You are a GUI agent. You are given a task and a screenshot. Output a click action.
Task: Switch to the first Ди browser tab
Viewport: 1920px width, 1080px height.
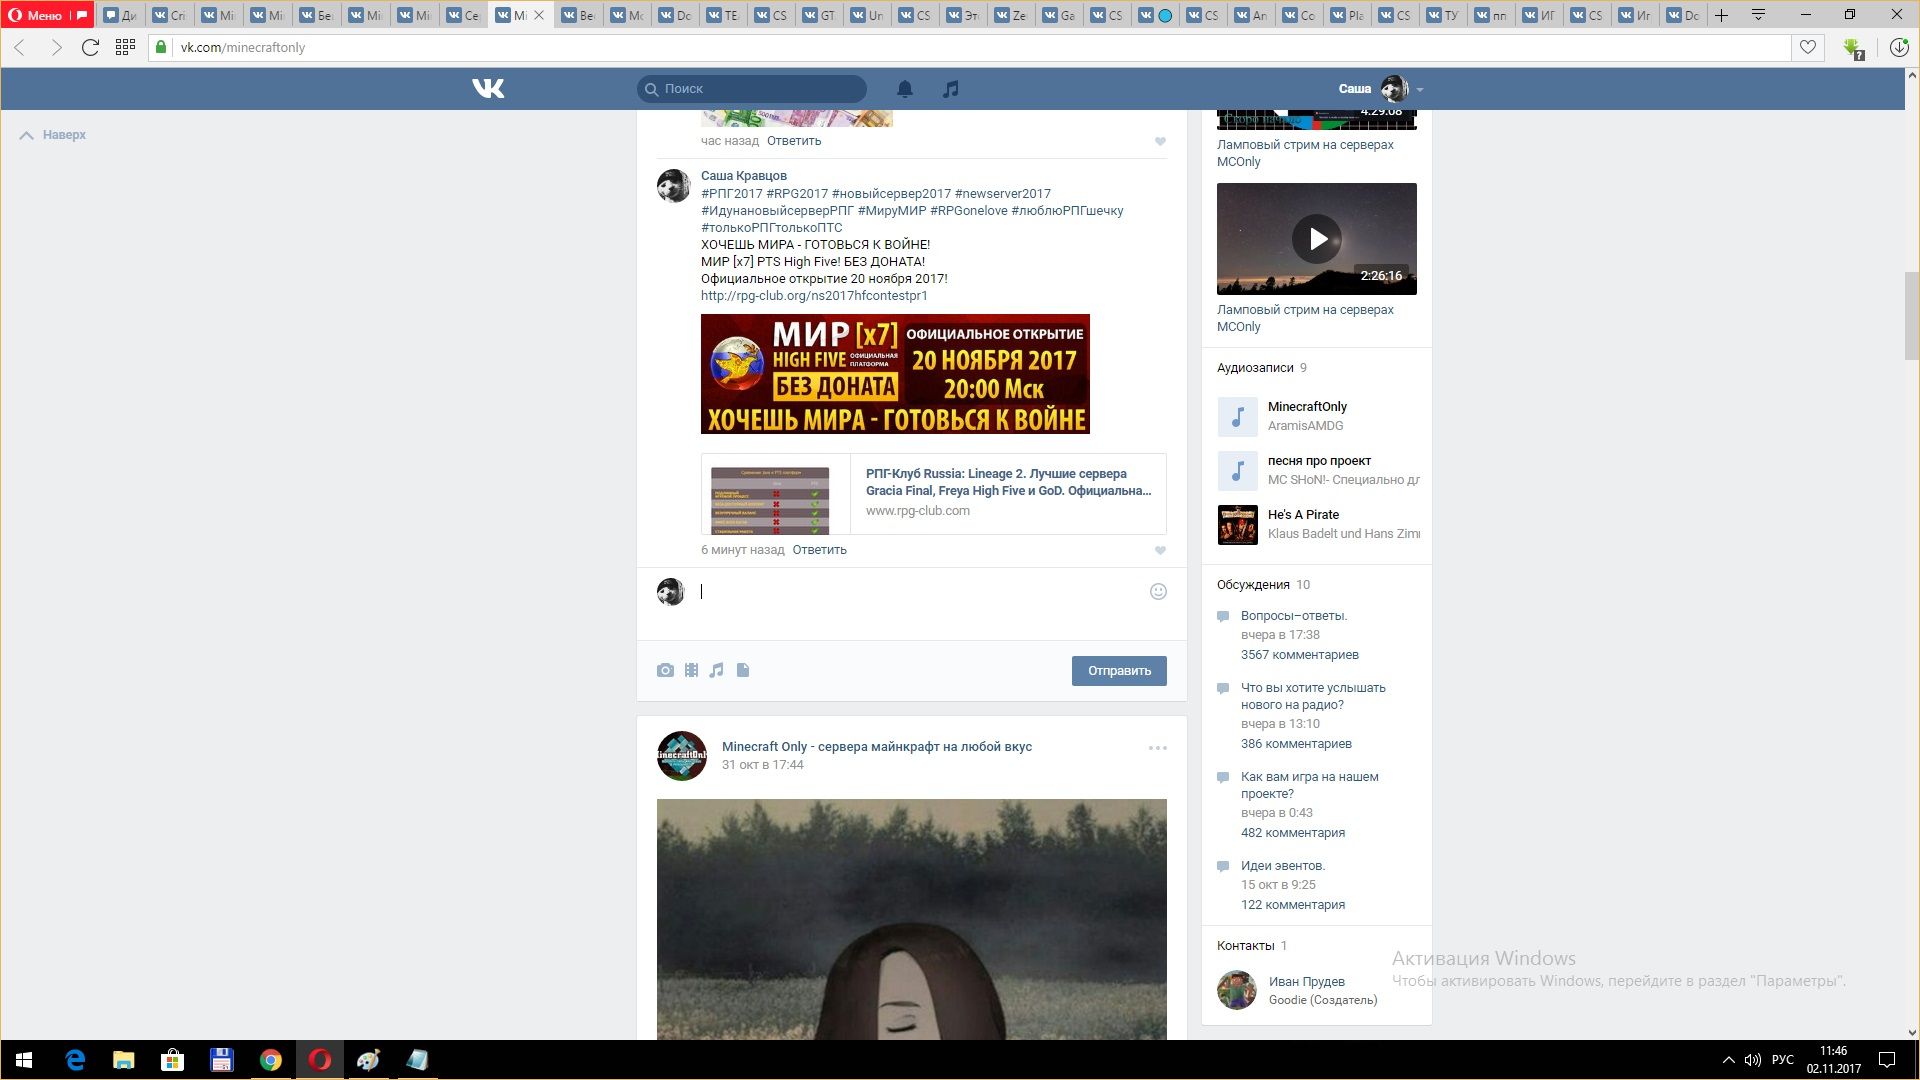[x=121, y=15]
